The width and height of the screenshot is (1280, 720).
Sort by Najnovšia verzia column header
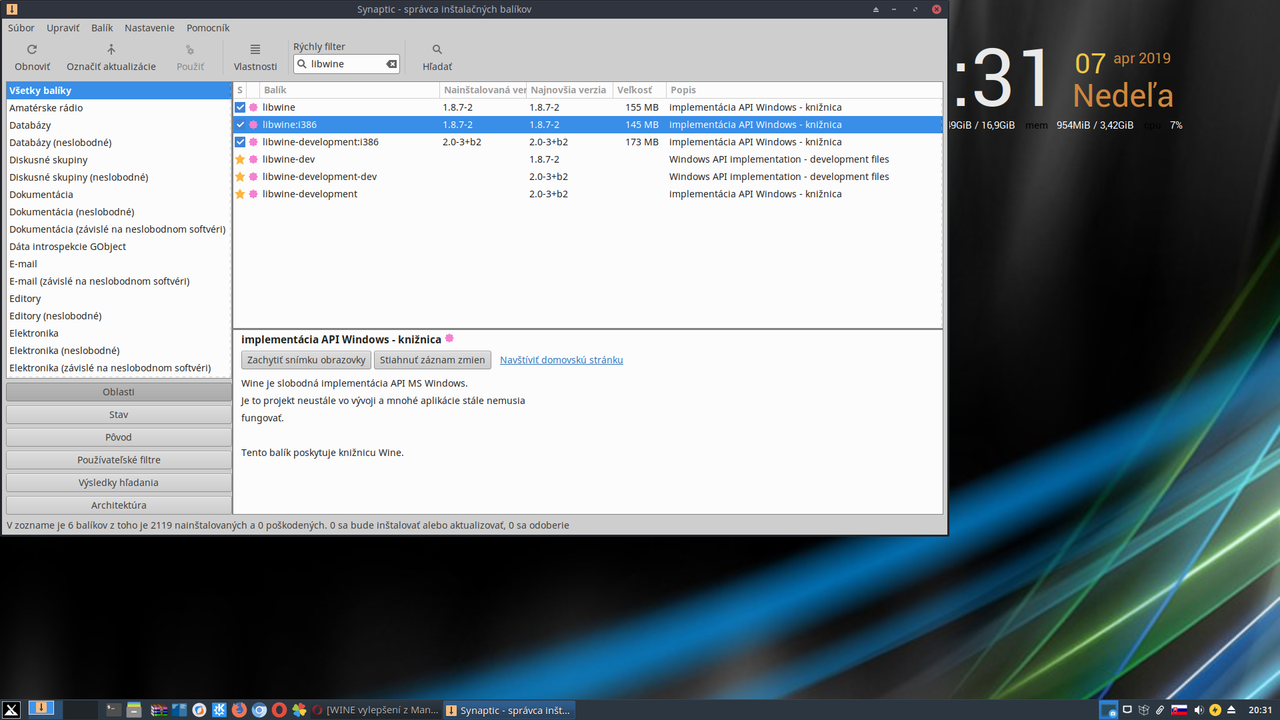click(570, 90)
